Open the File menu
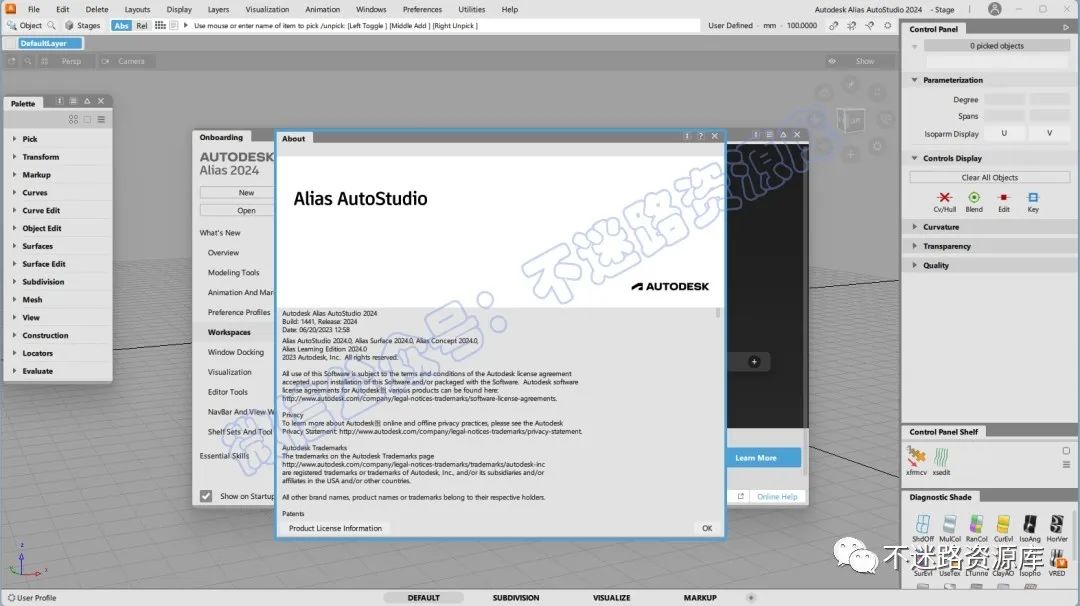This screenshot has height=606, width=1080. tap(34, 10)
